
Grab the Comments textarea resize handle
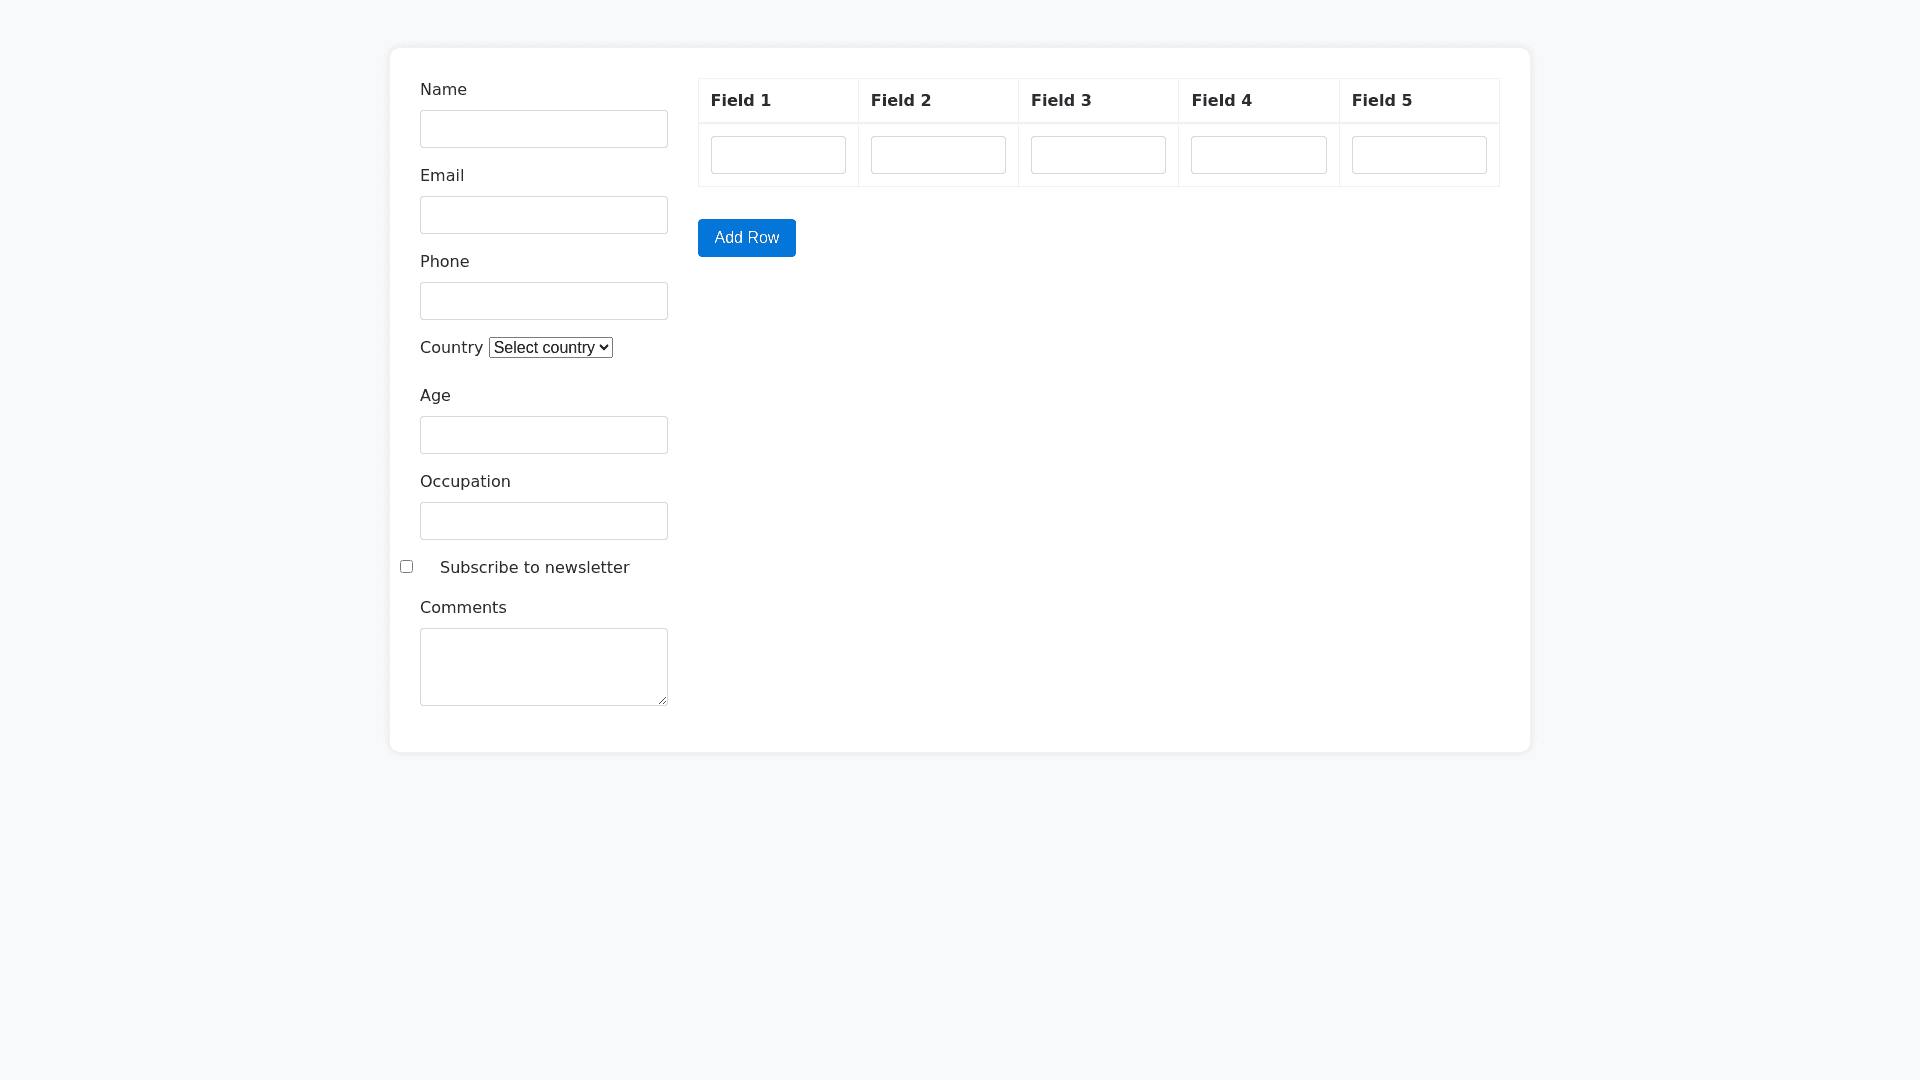click(662, 700)
